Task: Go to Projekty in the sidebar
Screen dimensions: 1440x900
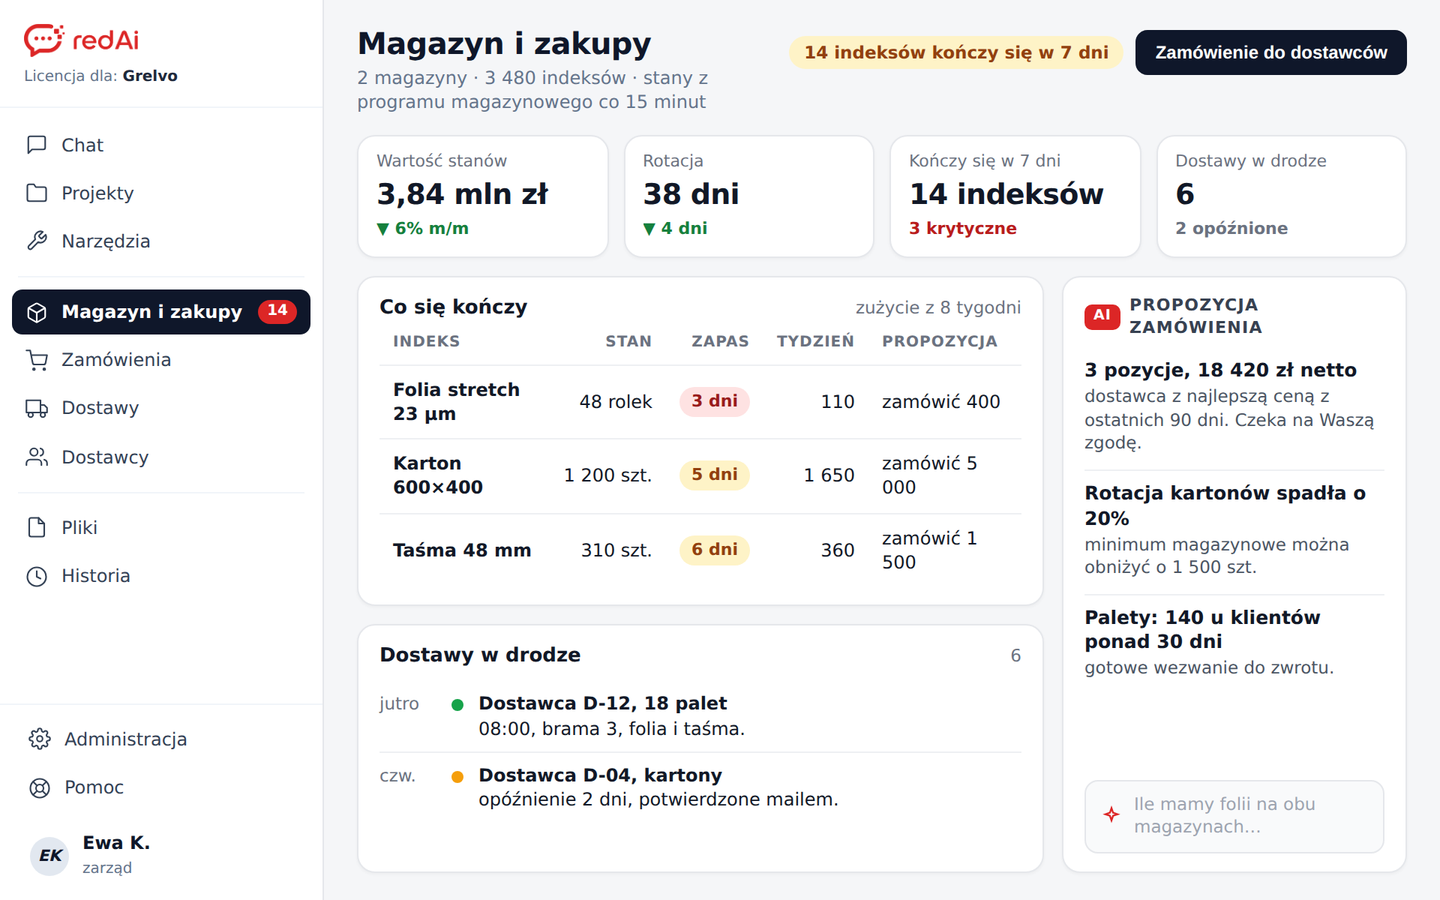Action: click(x=161, y=193)
